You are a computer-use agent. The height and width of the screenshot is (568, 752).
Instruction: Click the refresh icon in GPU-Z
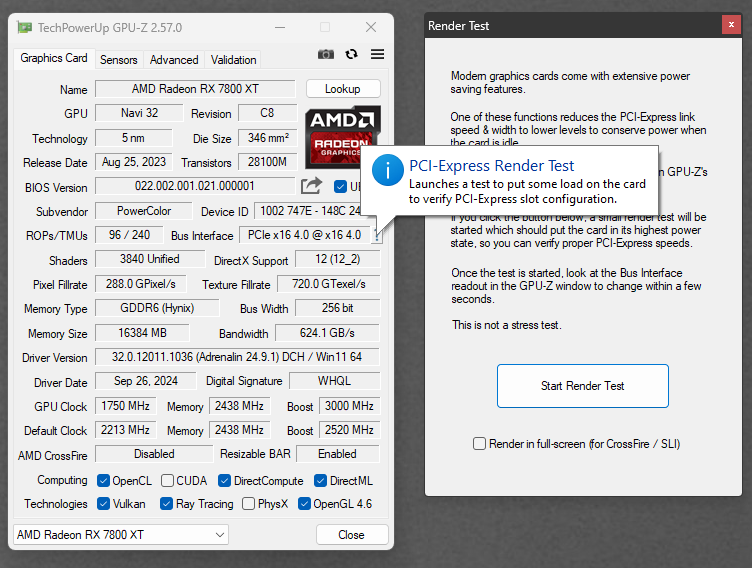[x=352, y=54]
